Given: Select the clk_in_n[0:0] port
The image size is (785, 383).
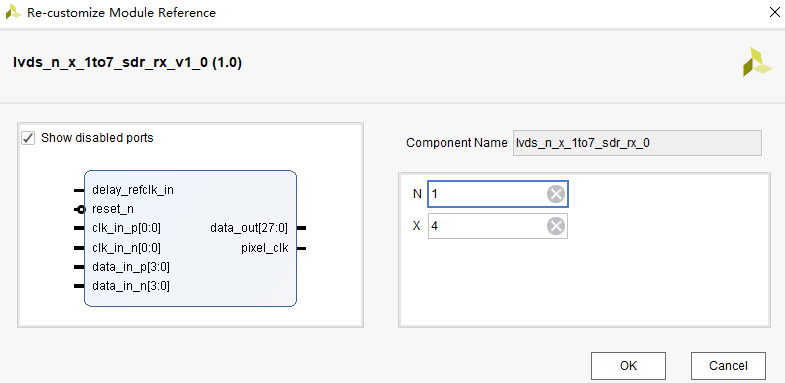Looking at the screenshot, I should click(x=126, y=248).
